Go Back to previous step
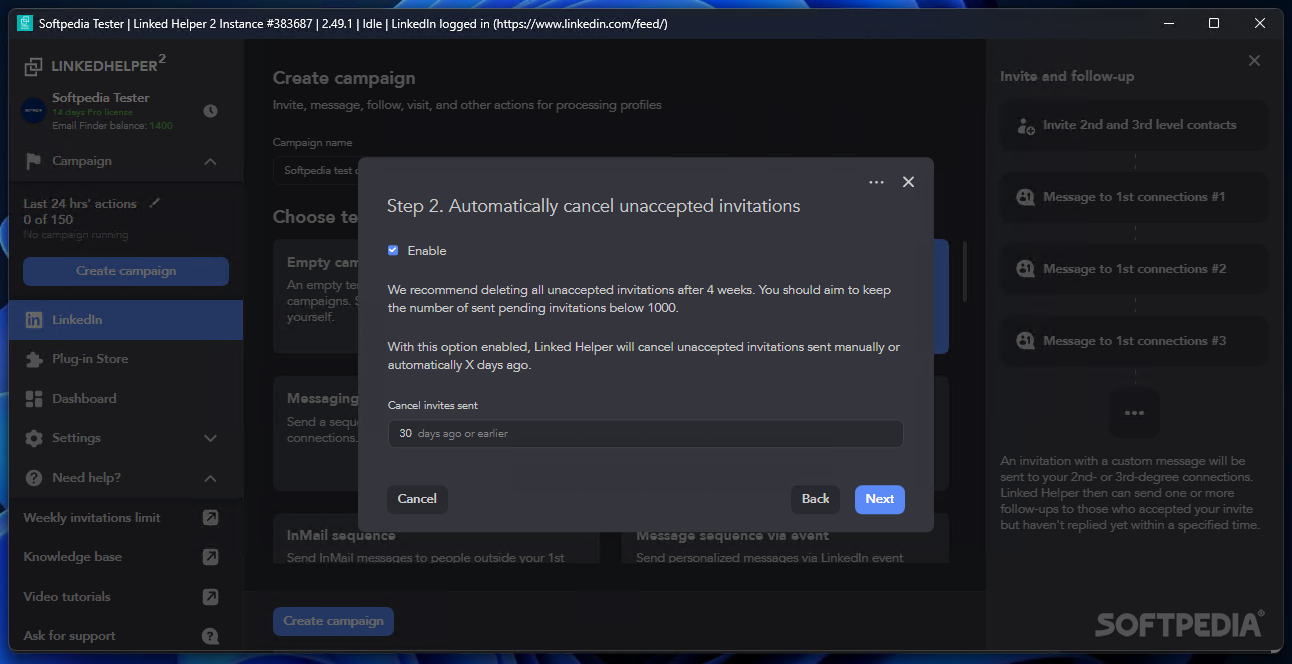1292x664 pixels. (815, 499)
